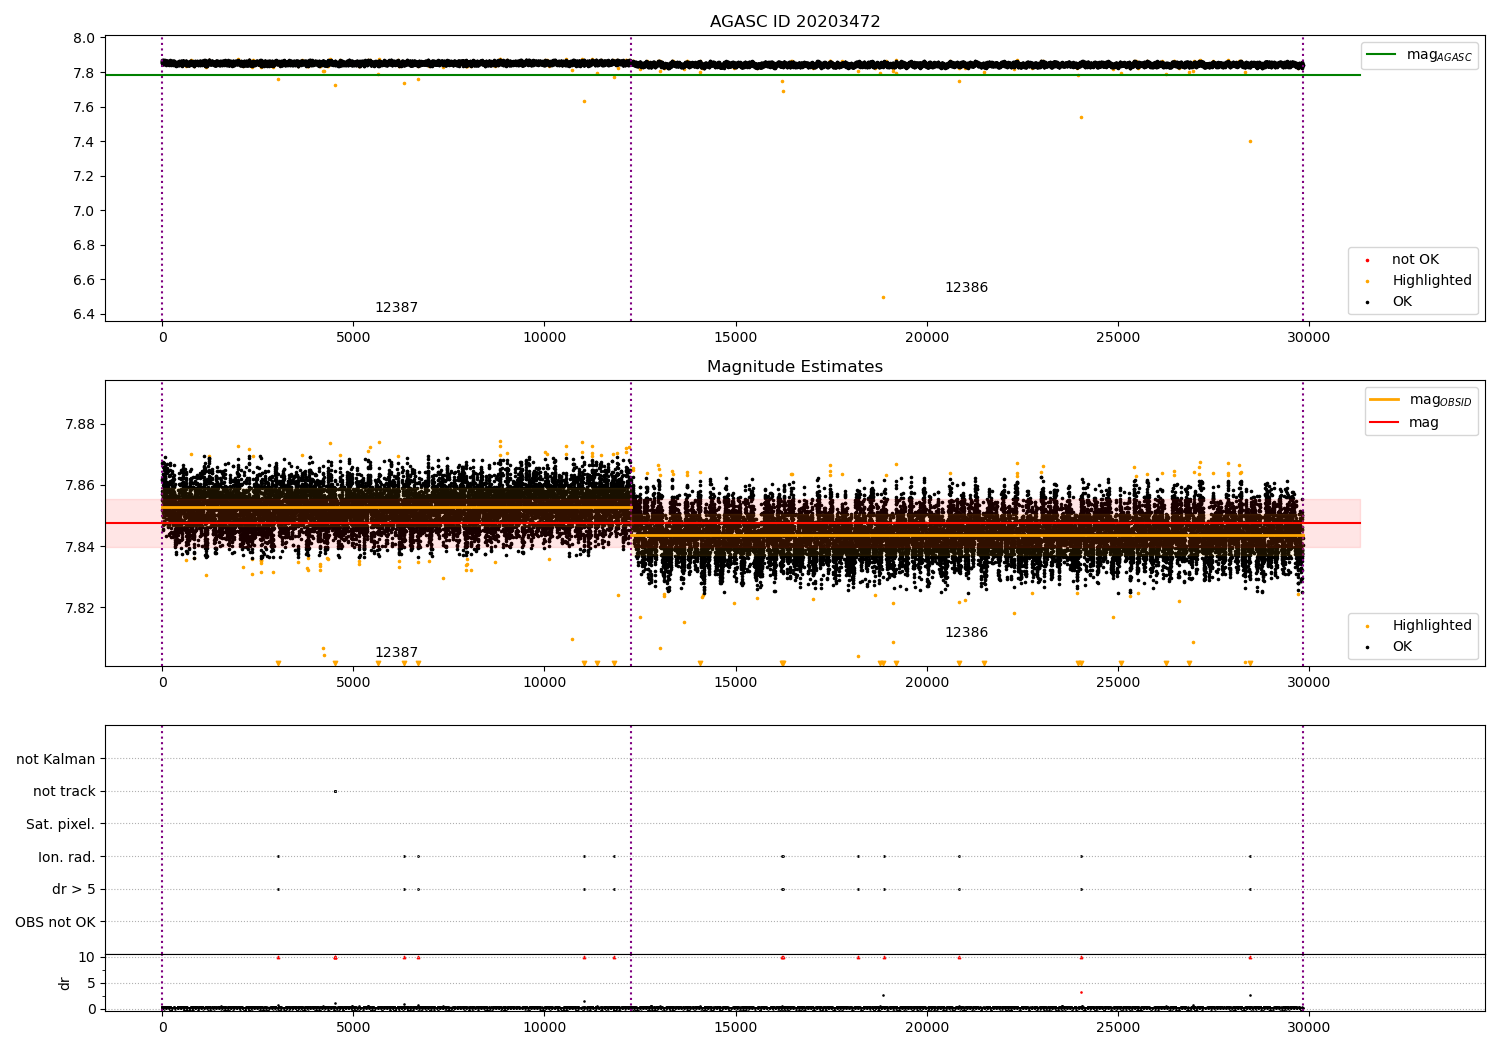Click the lone orange outlier point near magnitude 6.5
This screenshot has height=1050, width=1500.
pos(883,297)
